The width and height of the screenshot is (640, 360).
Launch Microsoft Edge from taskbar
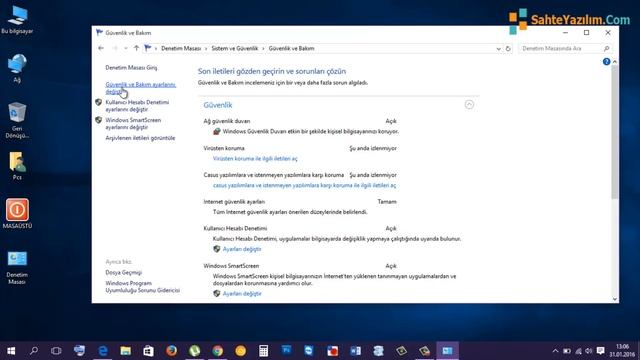coord(103,351)
